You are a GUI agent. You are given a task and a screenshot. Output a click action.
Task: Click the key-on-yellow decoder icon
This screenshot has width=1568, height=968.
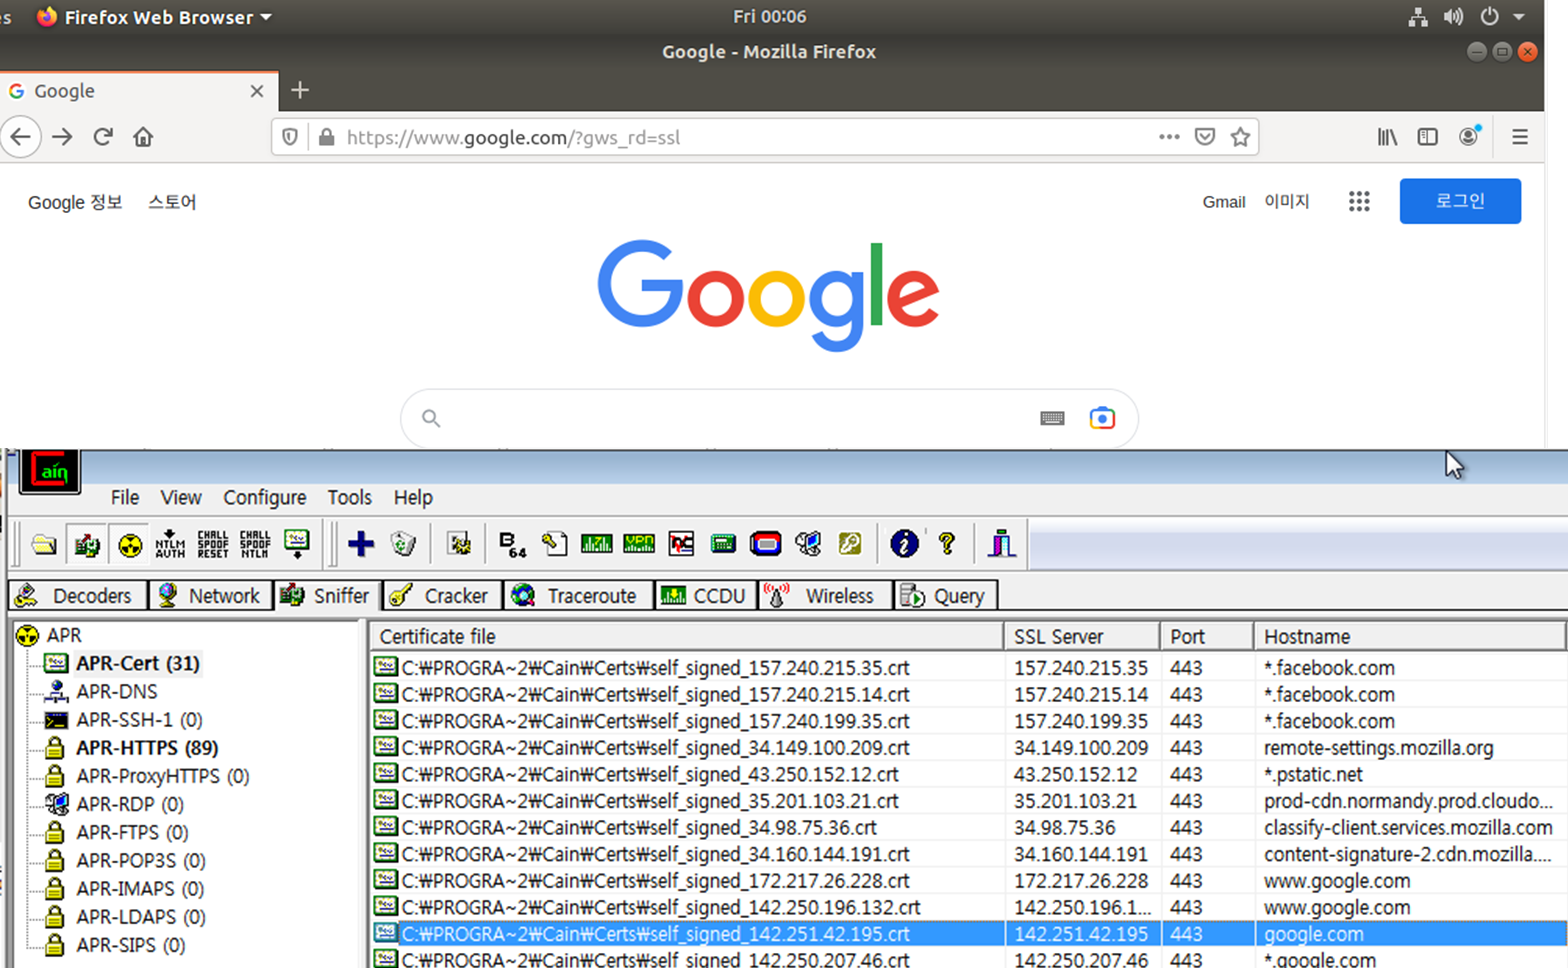(x=850, y=544)
